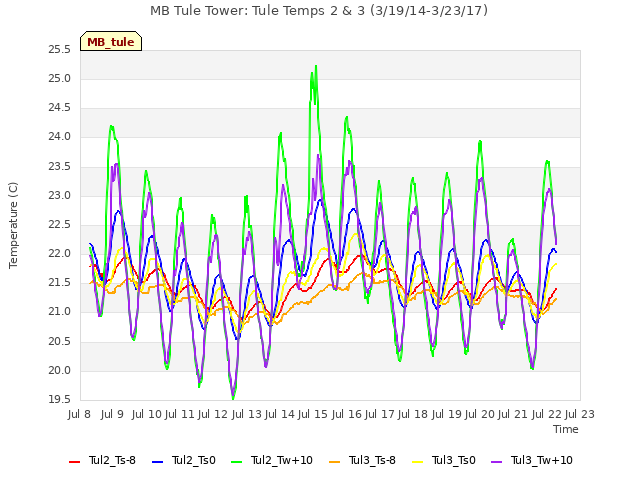Image resolution: width=640 pixels, height=480 pixels.
Task: Click the Jul 12 x-axis label
Action: click(x=213, y=415)
